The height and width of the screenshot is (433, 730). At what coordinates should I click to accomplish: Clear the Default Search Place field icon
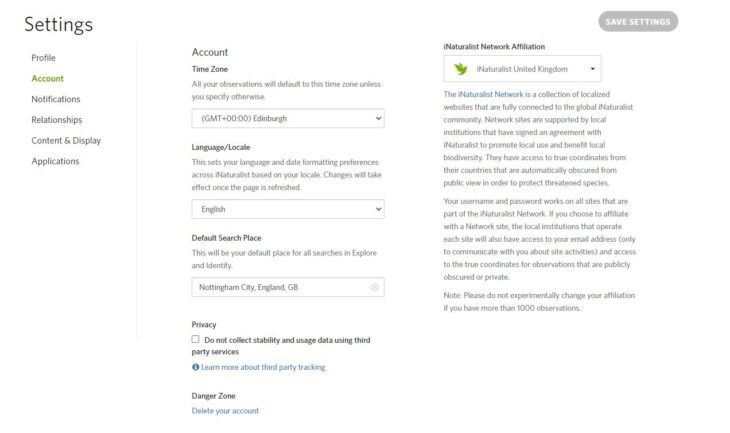point(374,287)
